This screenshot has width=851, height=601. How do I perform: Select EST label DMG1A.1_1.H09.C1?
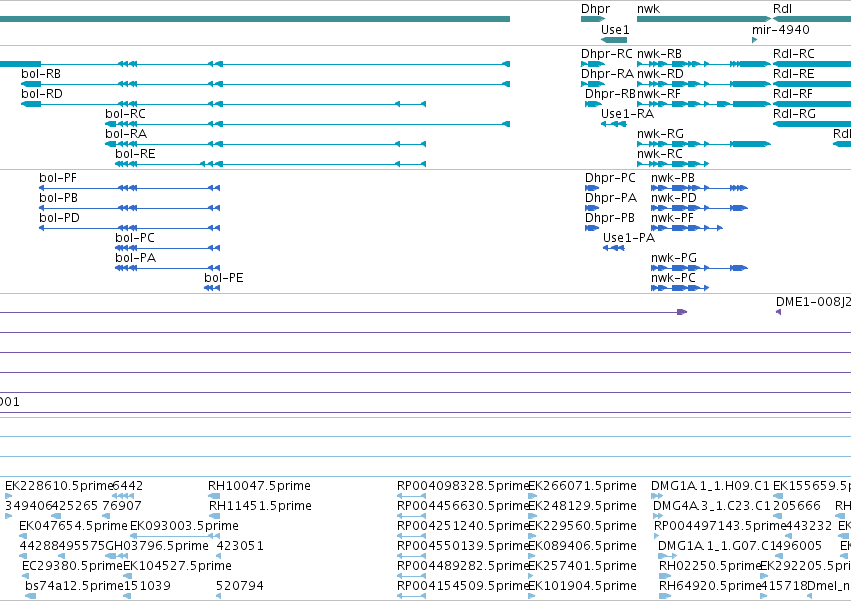coord(710,486)
